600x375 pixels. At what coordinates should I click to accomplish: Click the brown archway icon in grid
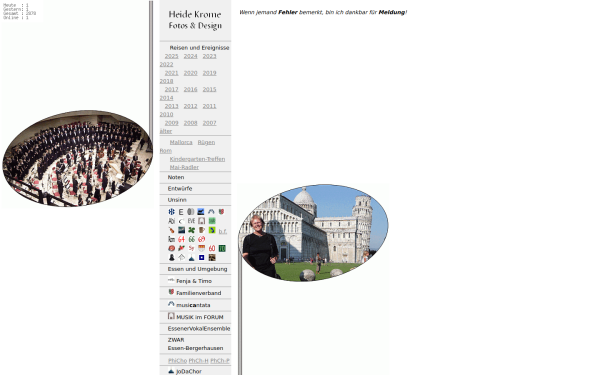point(202,221)
